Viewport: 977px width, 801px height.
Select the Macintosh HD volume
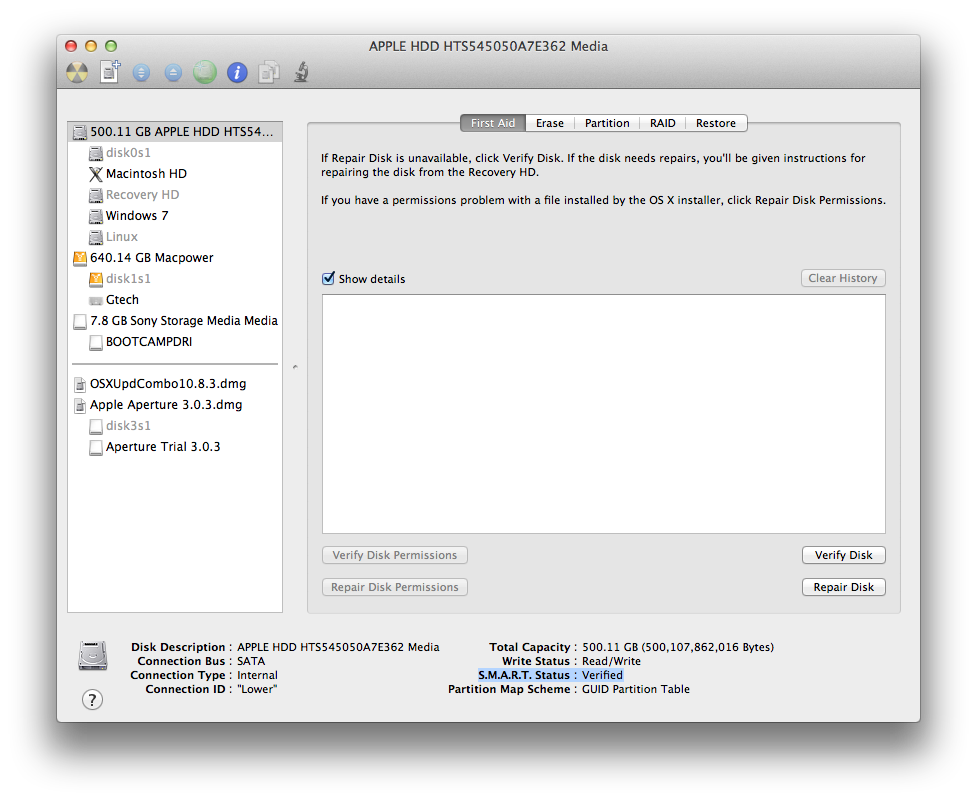(175, 174)
